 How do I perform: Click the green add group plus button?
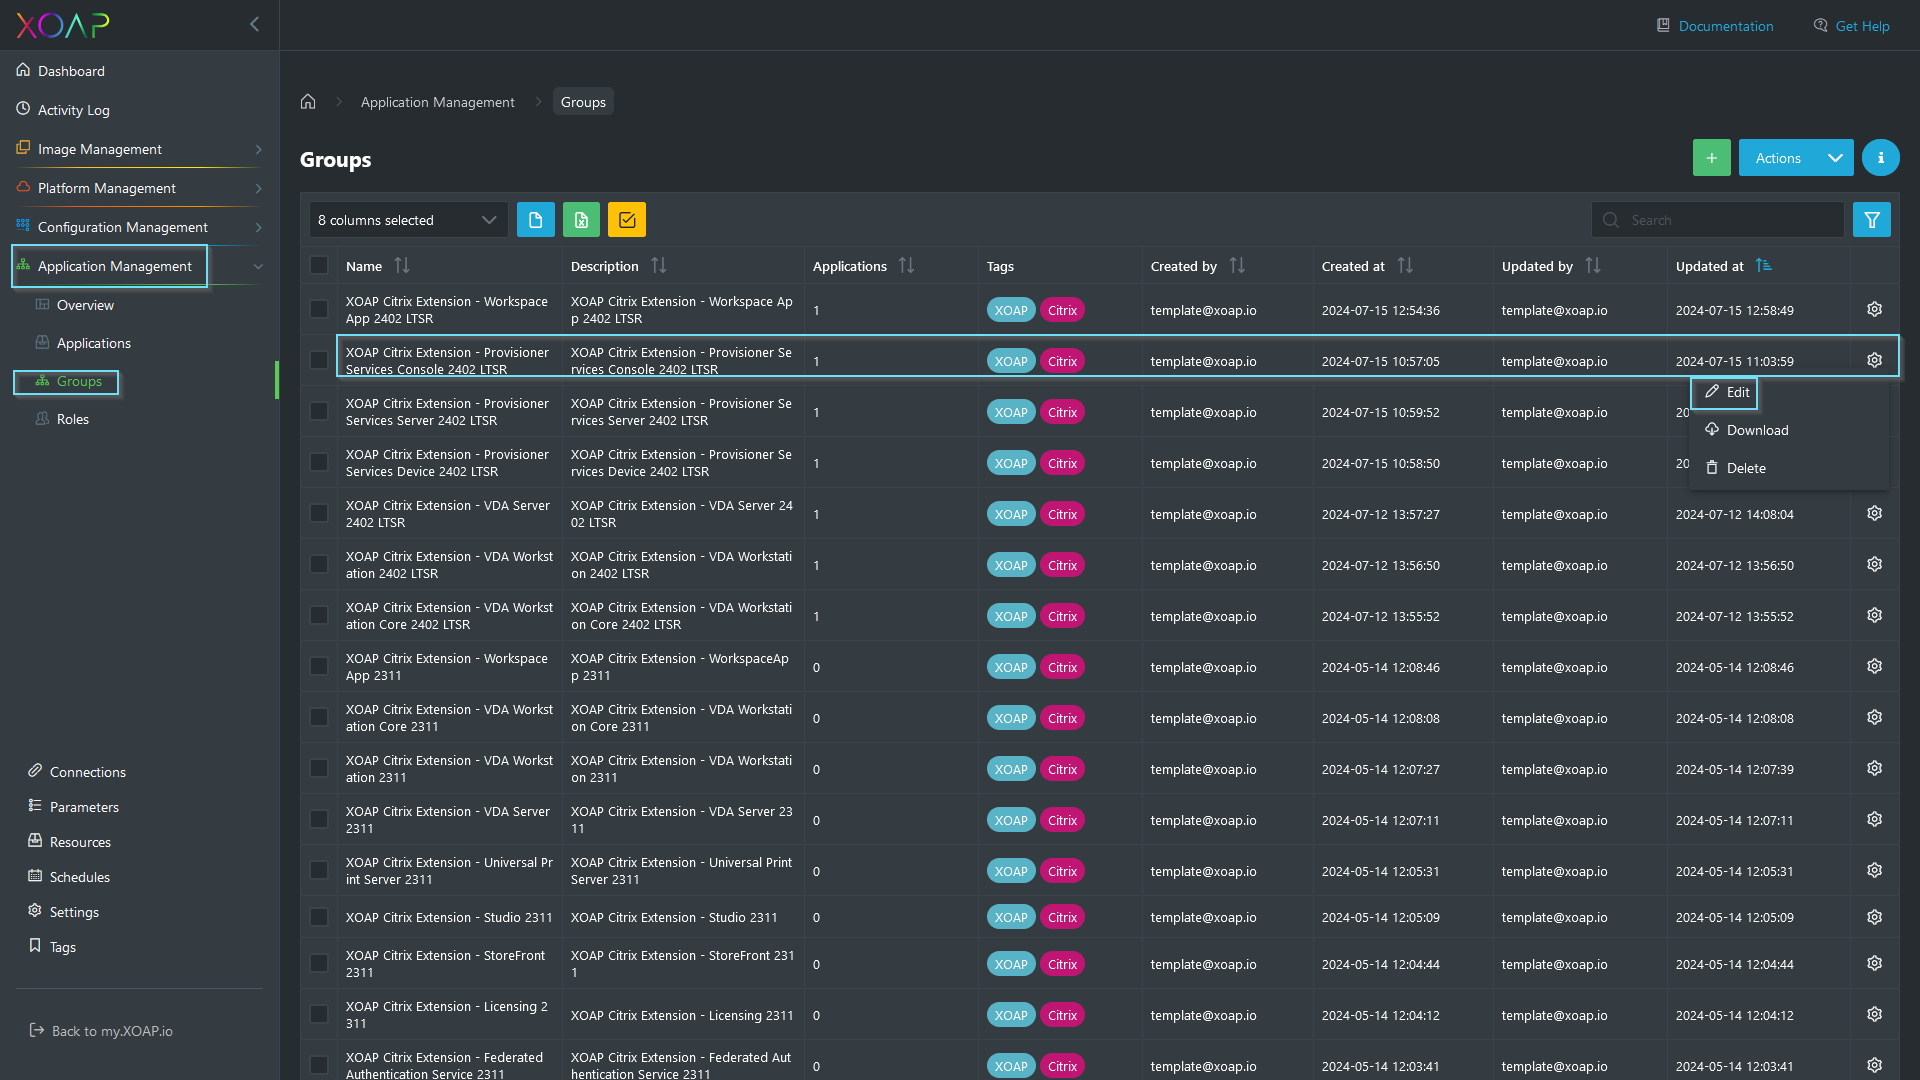coord(1711,158)
